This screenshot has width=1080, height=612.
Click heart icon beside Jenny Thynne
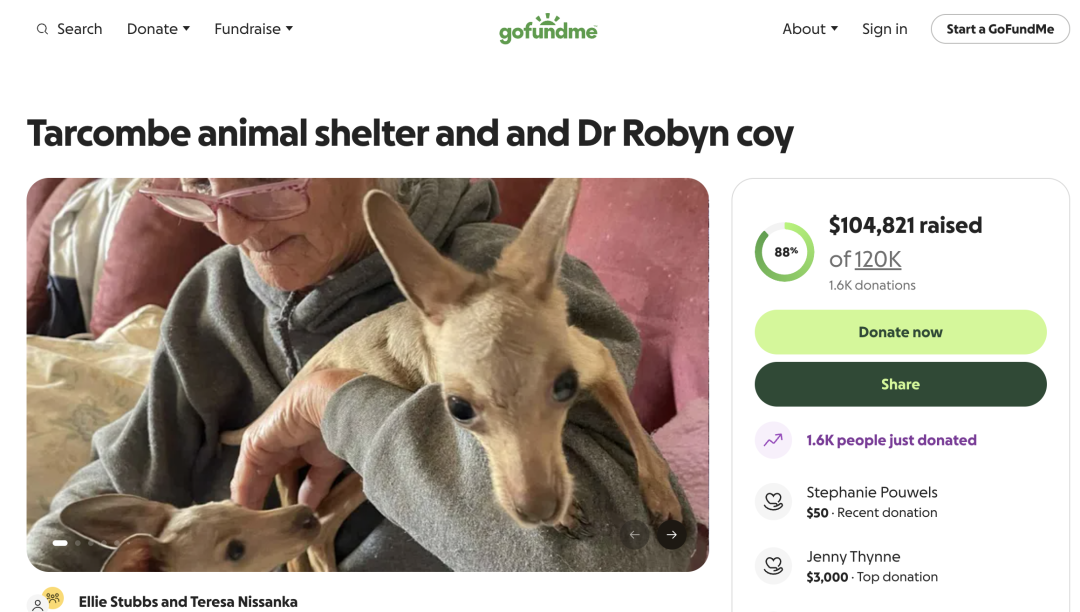773,566
